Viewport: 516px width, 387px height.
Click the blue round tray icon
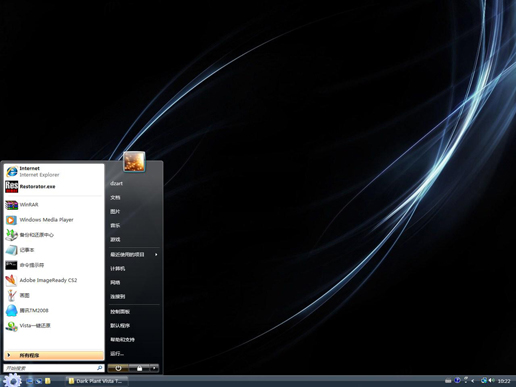tap(457, 380)
